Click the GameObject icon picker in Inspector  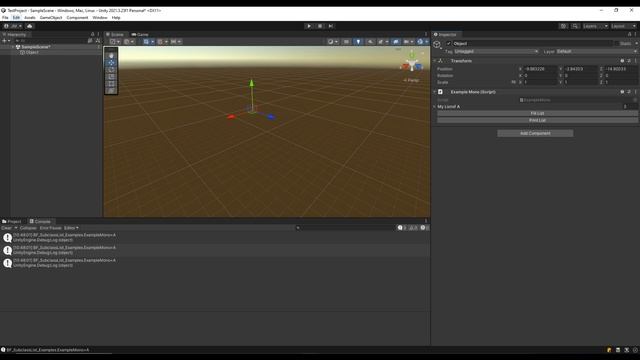tap(438, 44)
